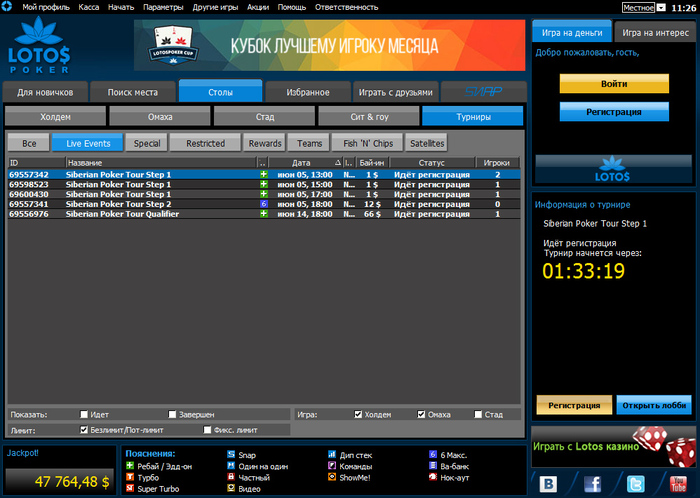The image size is (700, 498).
Task: Switch to Игра на интерес tab
Action: pyautogui.click(x=655, y=33)
